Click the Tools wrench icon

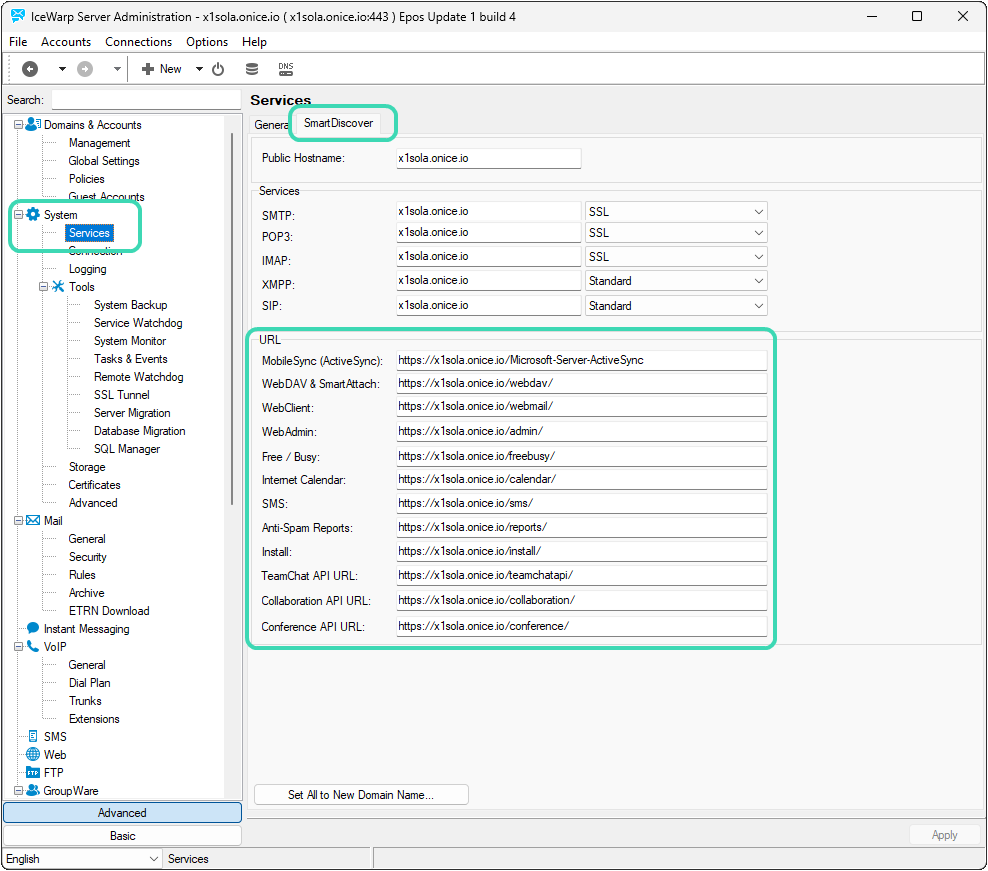click(x=58, y=286)
